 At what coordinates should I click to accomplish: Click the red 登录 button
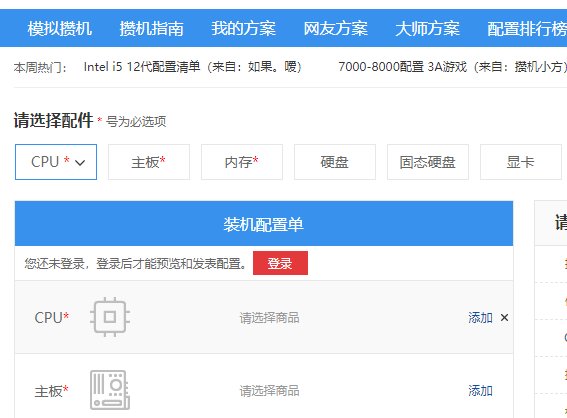pos(280,263)
